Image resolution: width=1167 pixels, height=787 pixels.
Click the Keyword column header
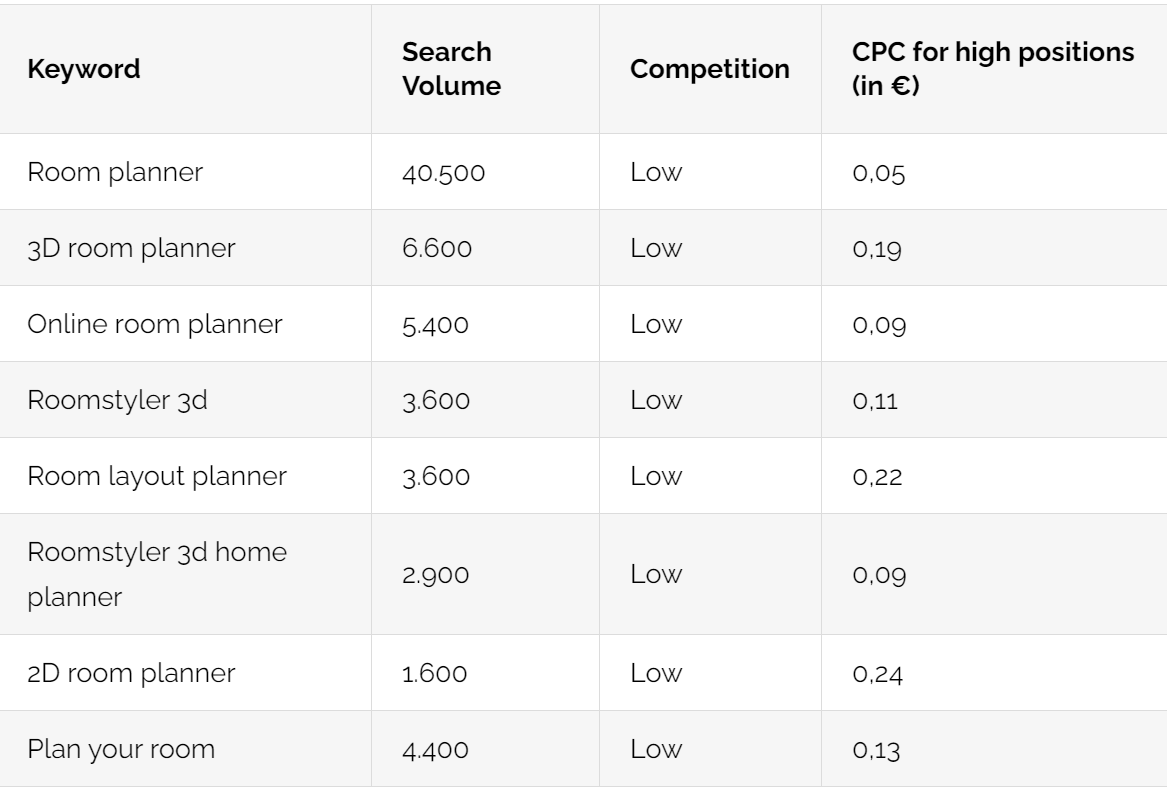click(x=83, y=69)
